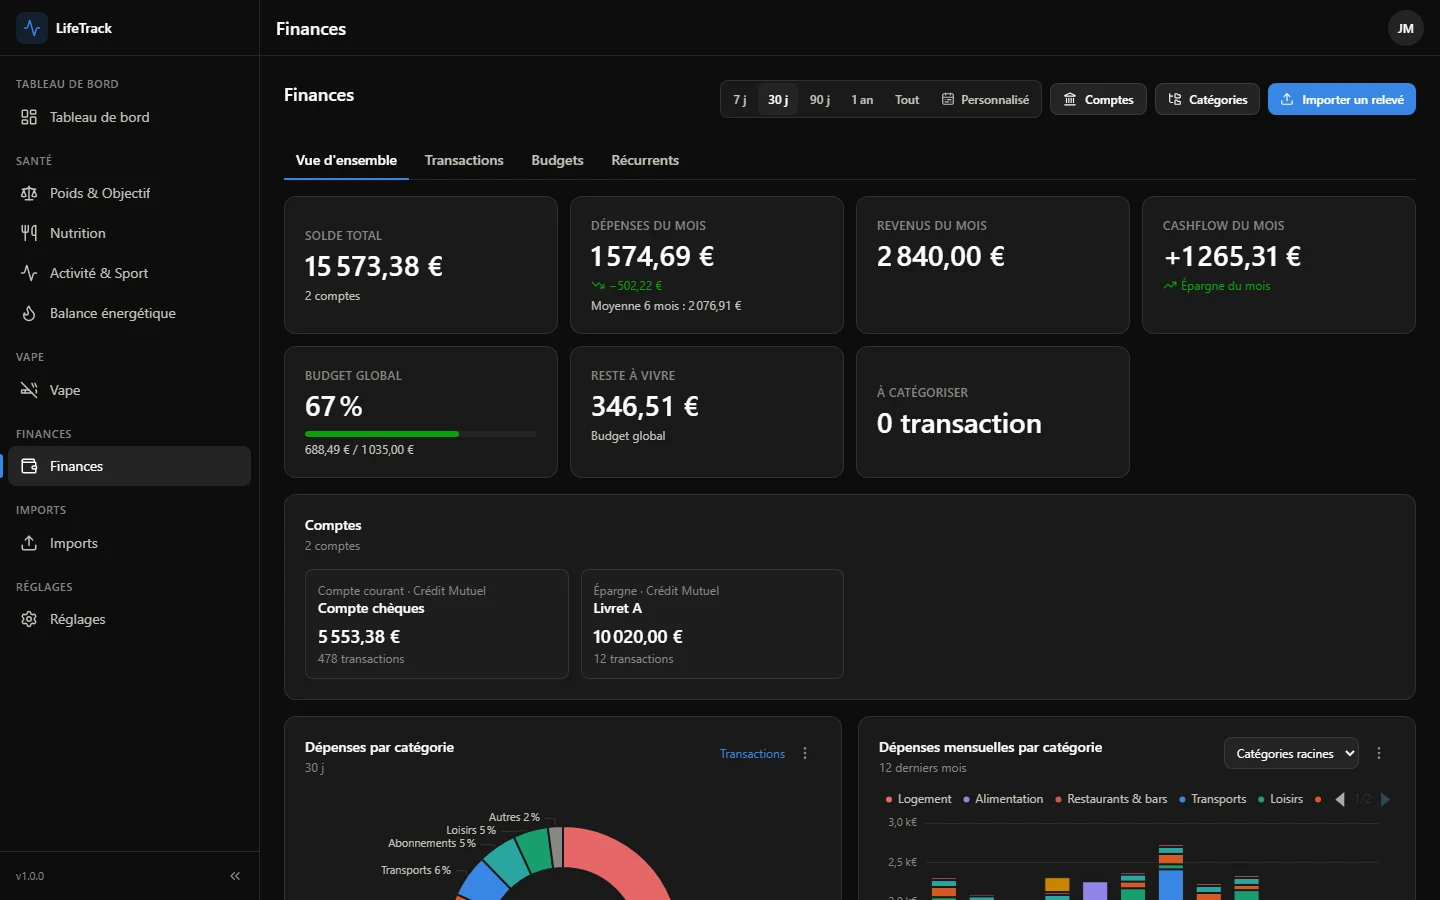
Task: Click the 'Autres 2 %' donut label
Action: (x=514, y=817)
